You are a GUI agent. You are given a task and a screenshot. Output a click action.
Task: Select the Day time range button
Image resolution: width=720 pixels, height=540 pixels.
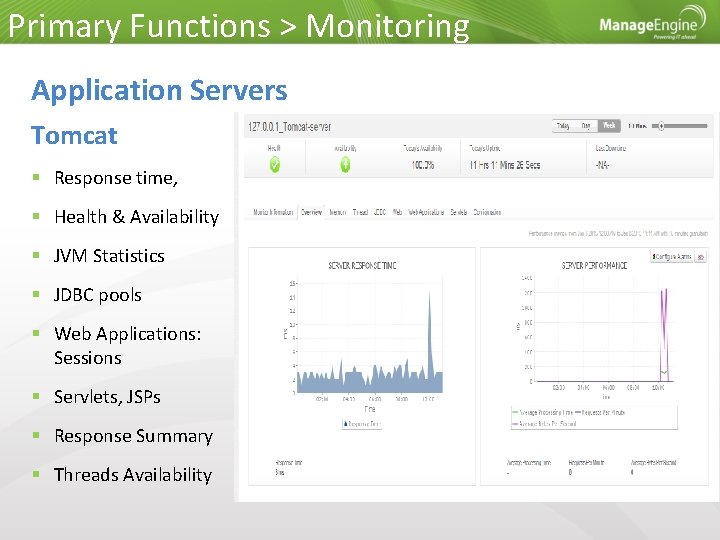coord(586,126)
